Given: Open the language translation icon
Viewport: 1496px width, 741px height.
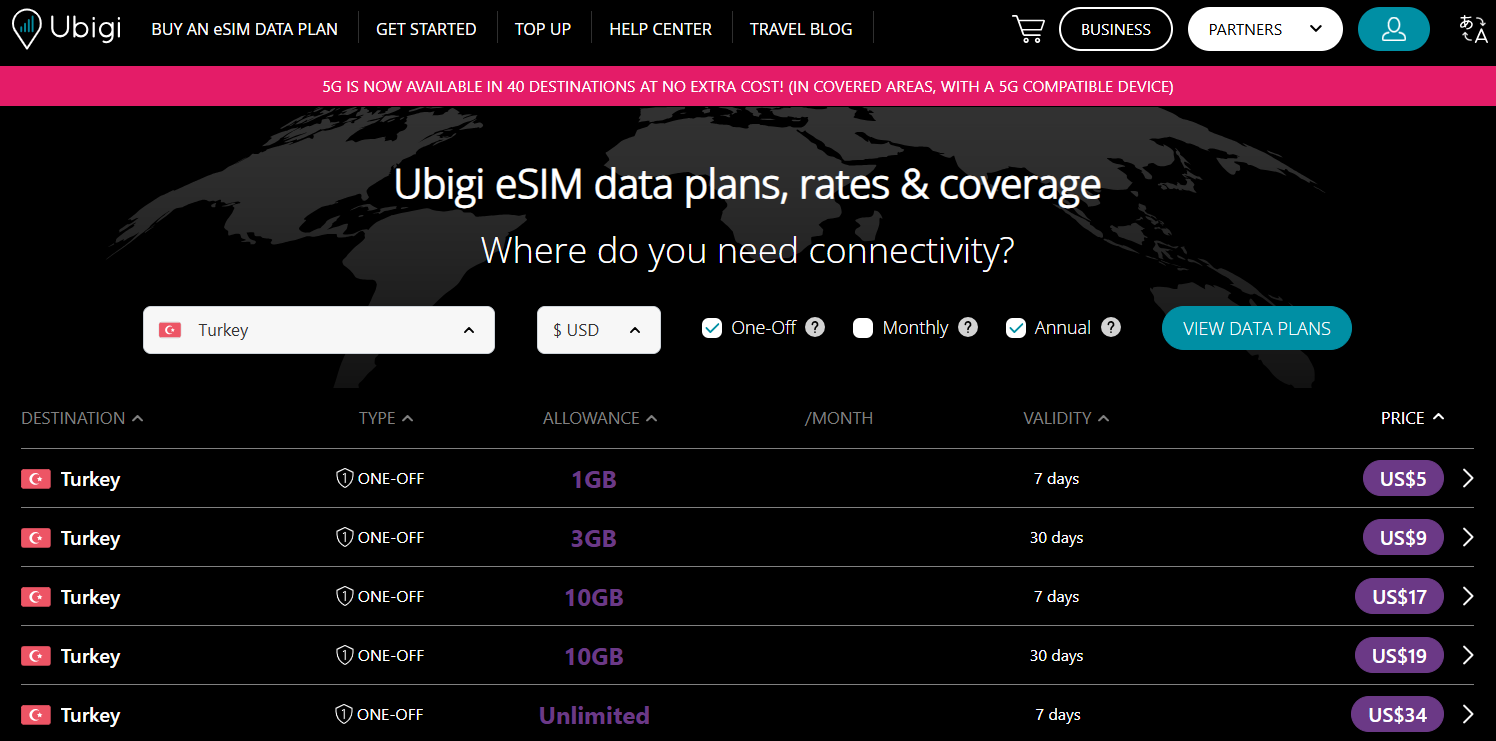Looking at the screenshot, I should [1473, 29].
